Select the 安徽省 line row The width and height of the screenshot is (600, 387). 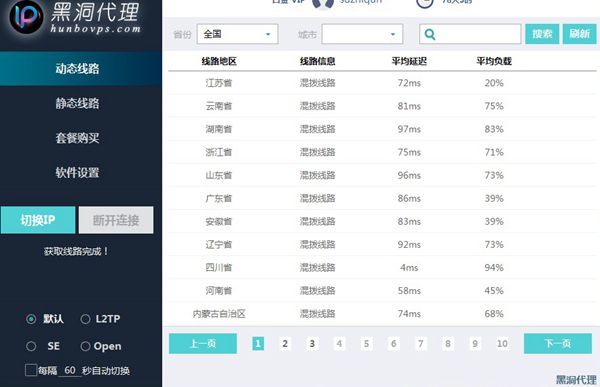tap(382, 221)
